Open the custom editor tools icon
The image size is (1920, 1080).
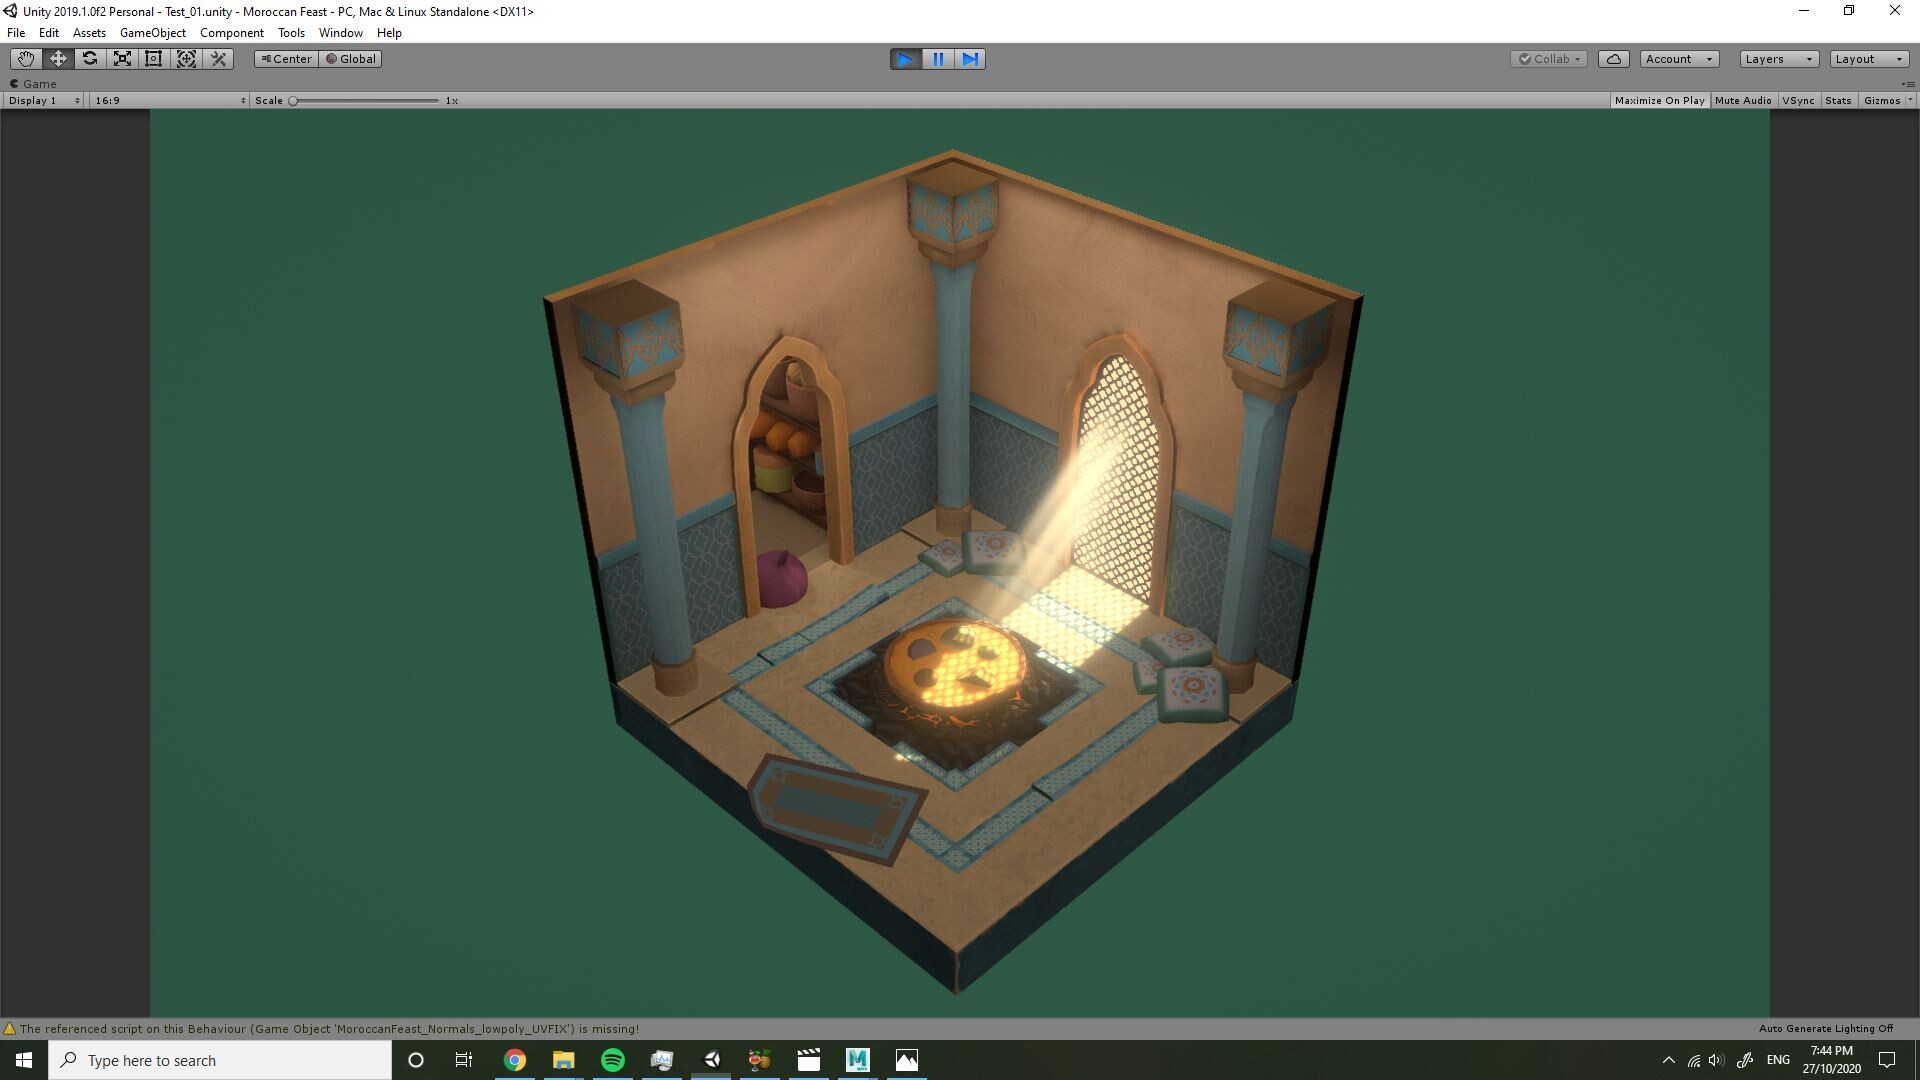point(218,58)
